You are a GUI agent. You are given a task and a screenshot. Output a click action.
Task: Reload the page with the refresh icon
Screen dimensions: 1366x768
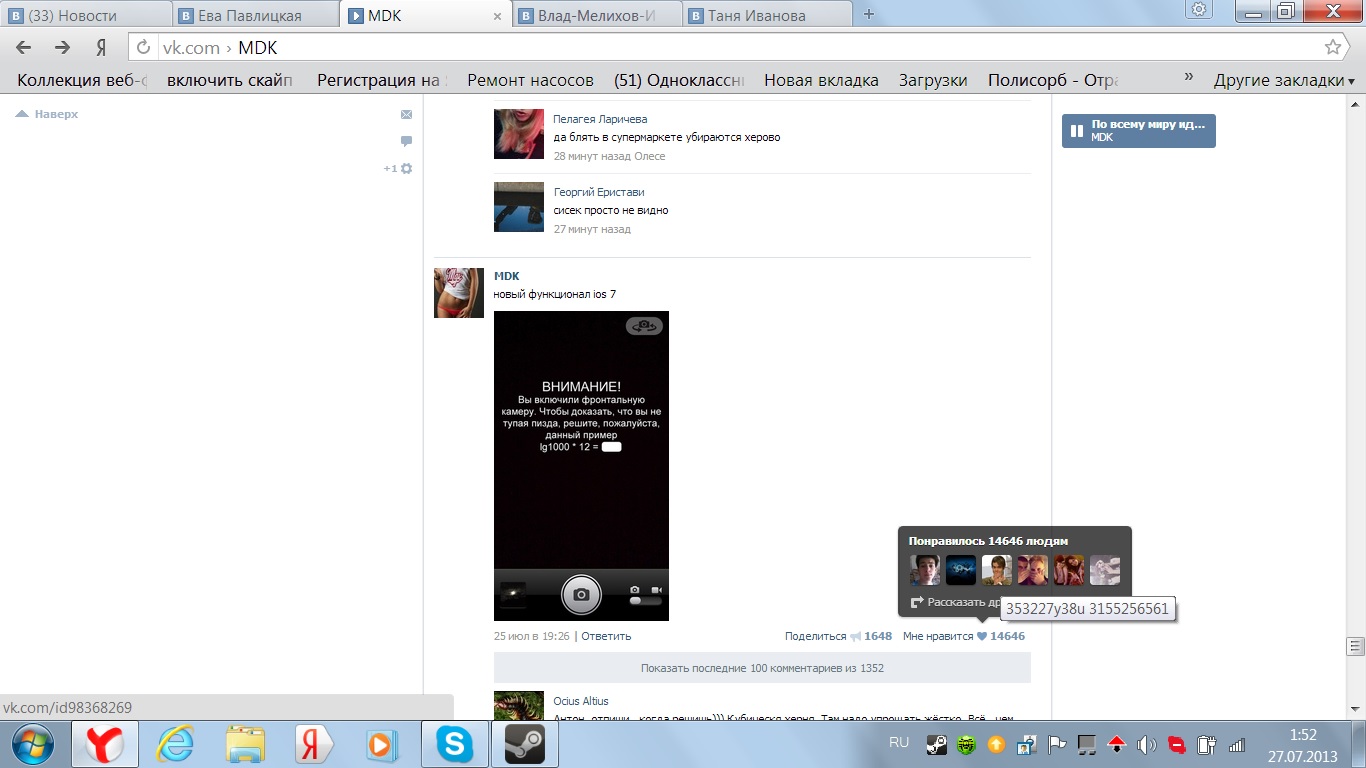click(x=143, y=47)
